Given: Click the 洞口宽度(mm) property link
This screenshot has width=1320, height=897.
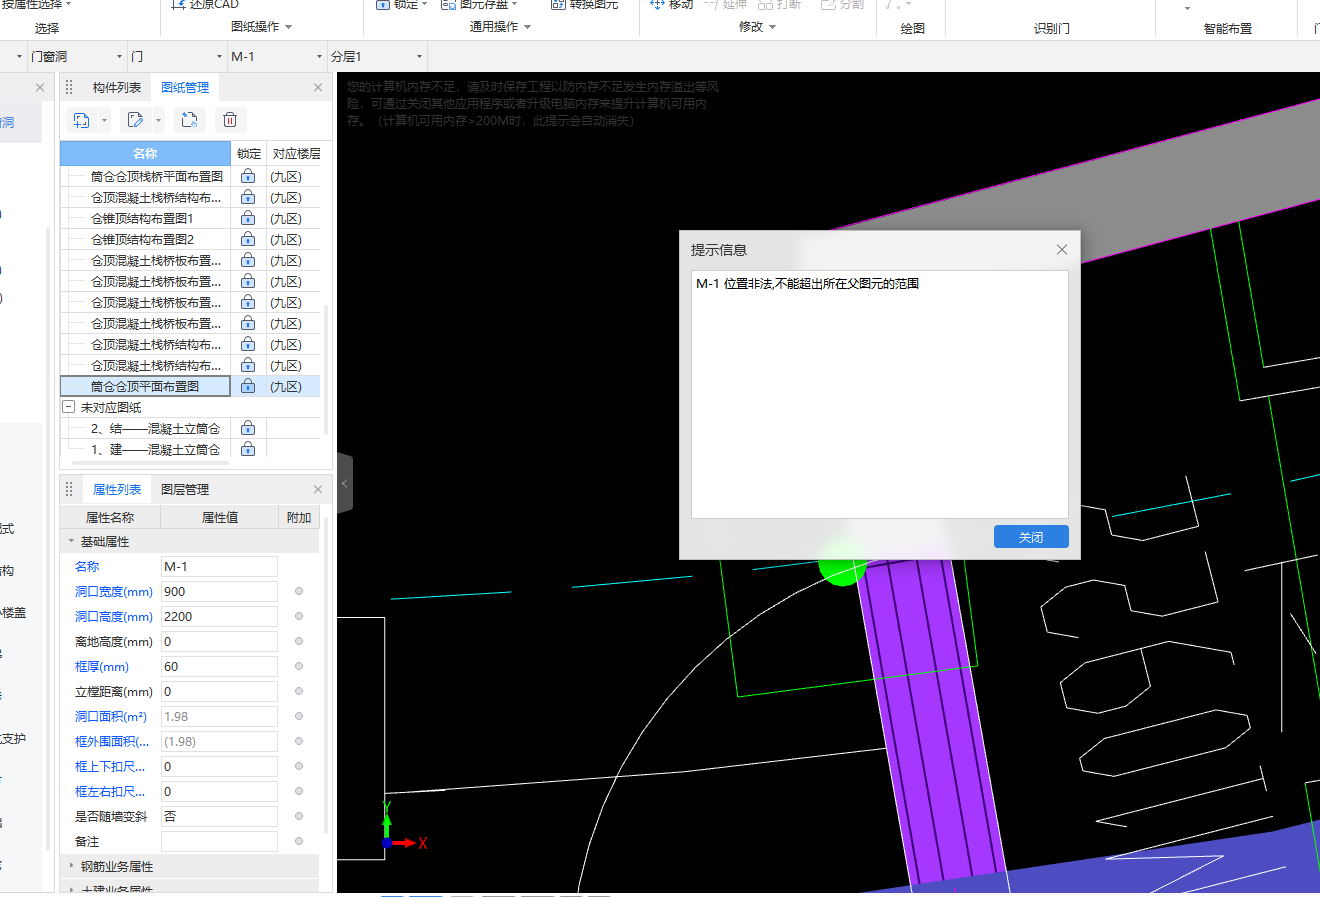Looking at the screenshot, I should click(x=113, y=592).
